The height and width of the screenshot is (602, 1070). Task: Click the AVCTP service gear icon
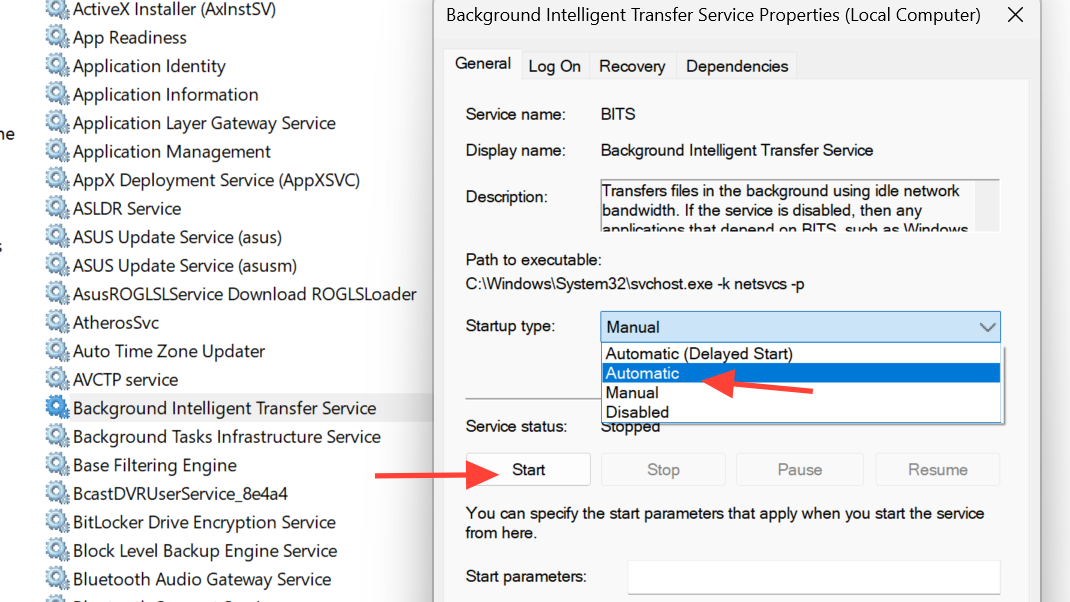coord(58,380)
